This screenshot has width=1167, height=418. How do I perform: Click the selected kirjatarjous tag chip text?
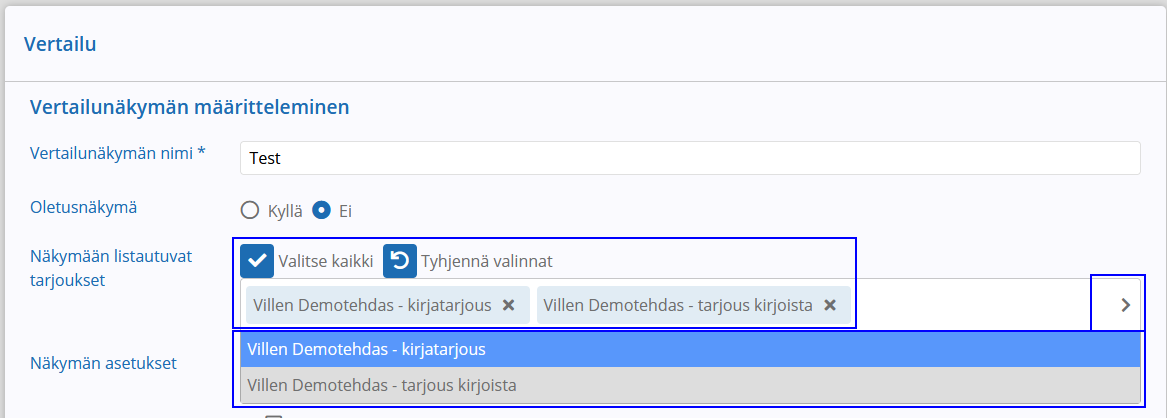tap(372, 305)
